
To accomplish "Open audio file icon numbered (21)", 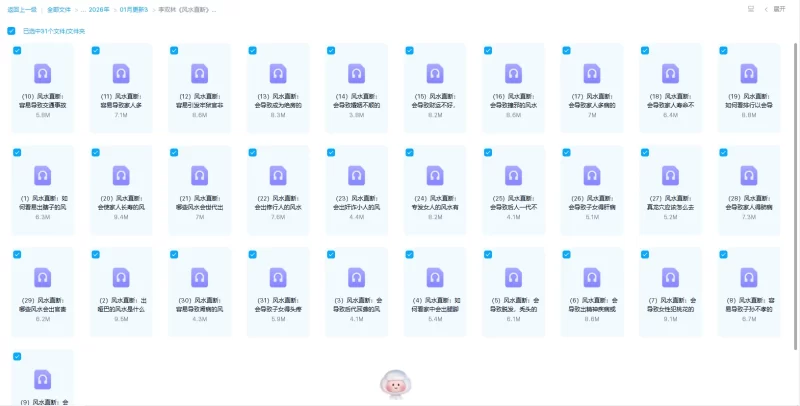I will click(199, 175).
